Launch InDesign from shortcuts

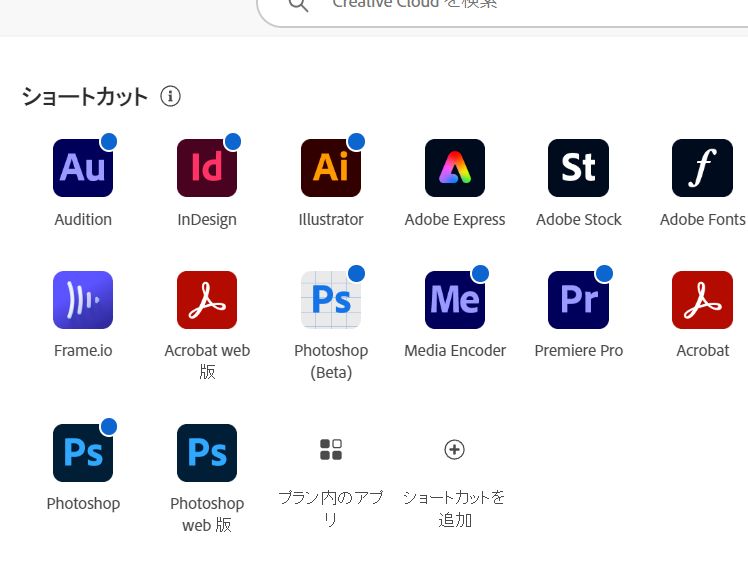tap(207, 168)
